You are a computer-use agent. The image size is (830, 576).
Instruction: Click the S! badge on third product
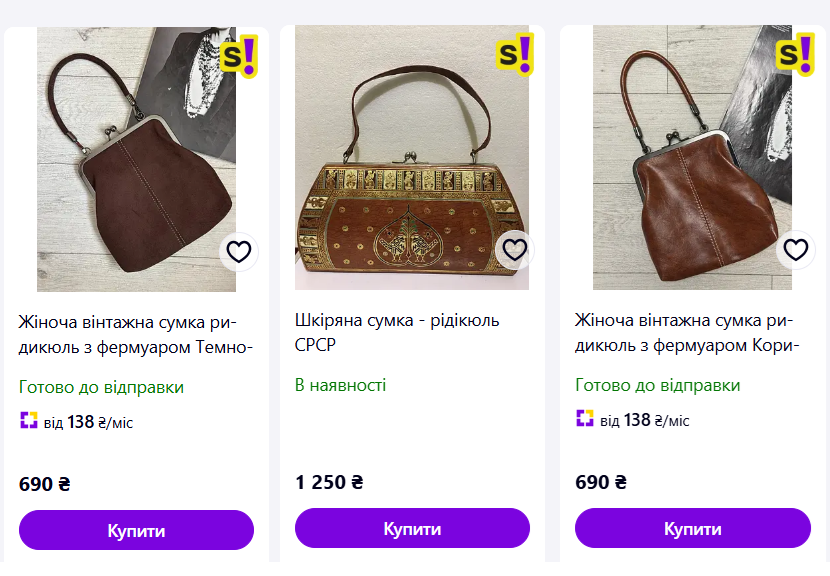[796, 54]
